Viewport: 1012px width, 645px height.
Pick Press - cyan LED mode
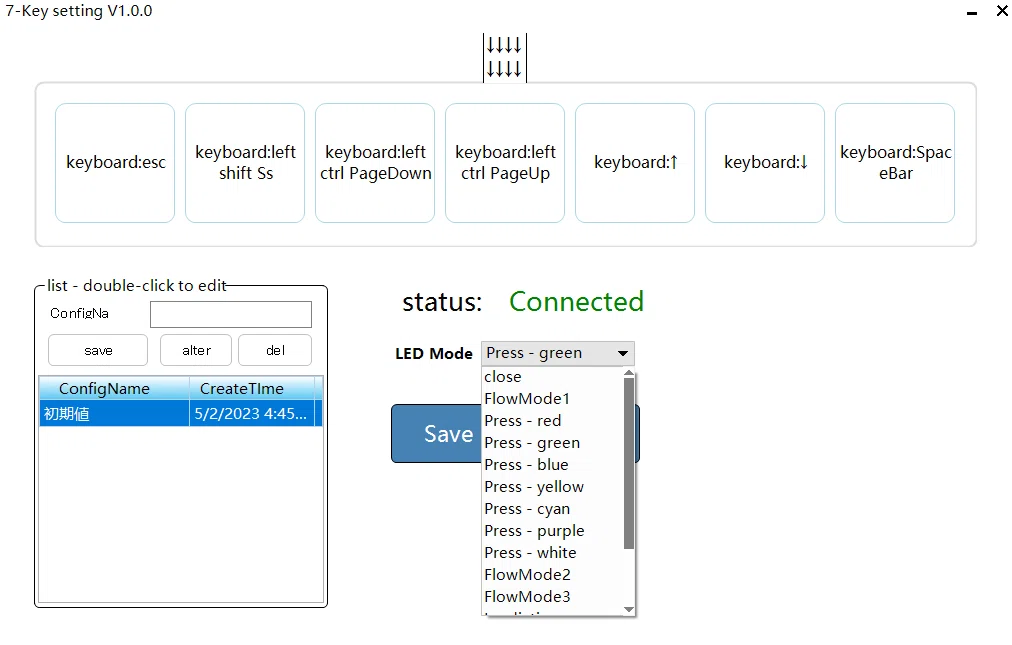pyautogui.click(x=554, y=508)
